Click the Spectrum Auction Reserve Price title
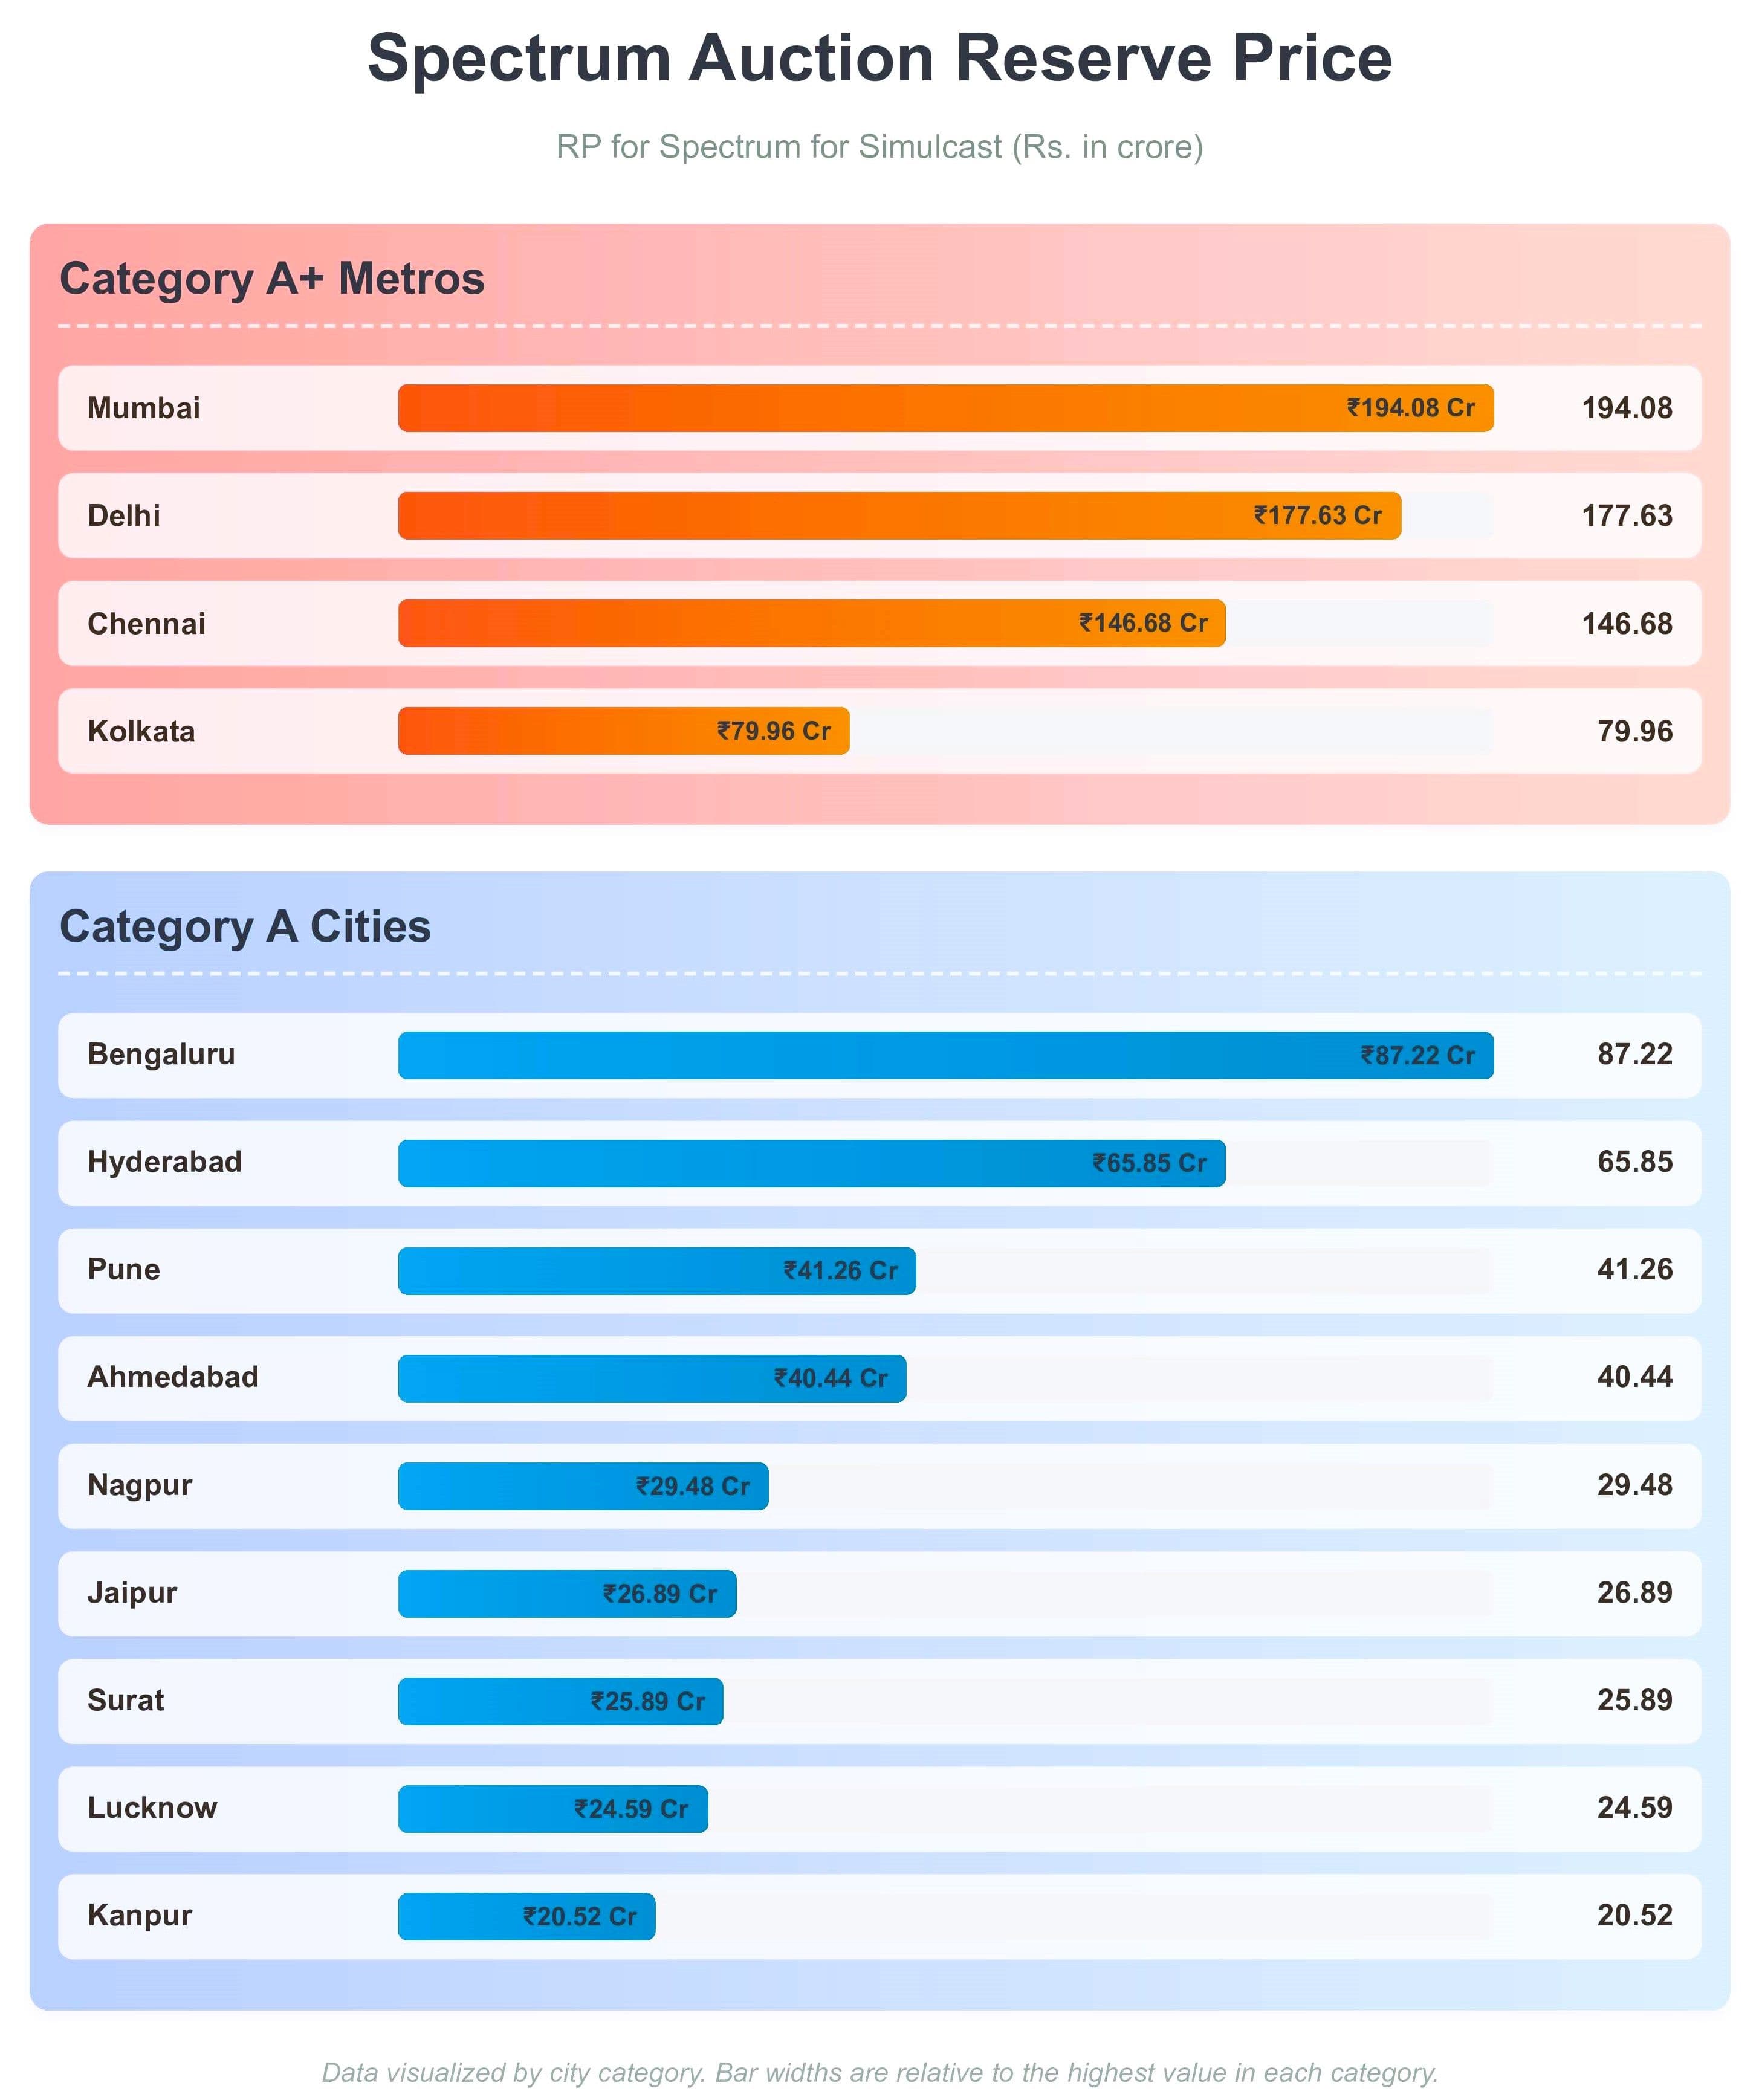 pos(879,58)
